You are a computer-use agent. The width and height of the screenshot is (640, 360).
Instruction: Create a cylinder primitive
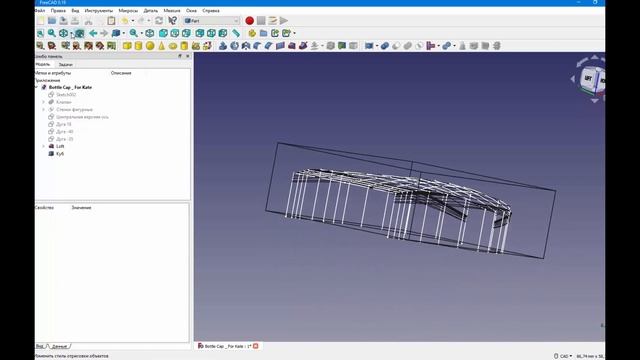point(138,46)
